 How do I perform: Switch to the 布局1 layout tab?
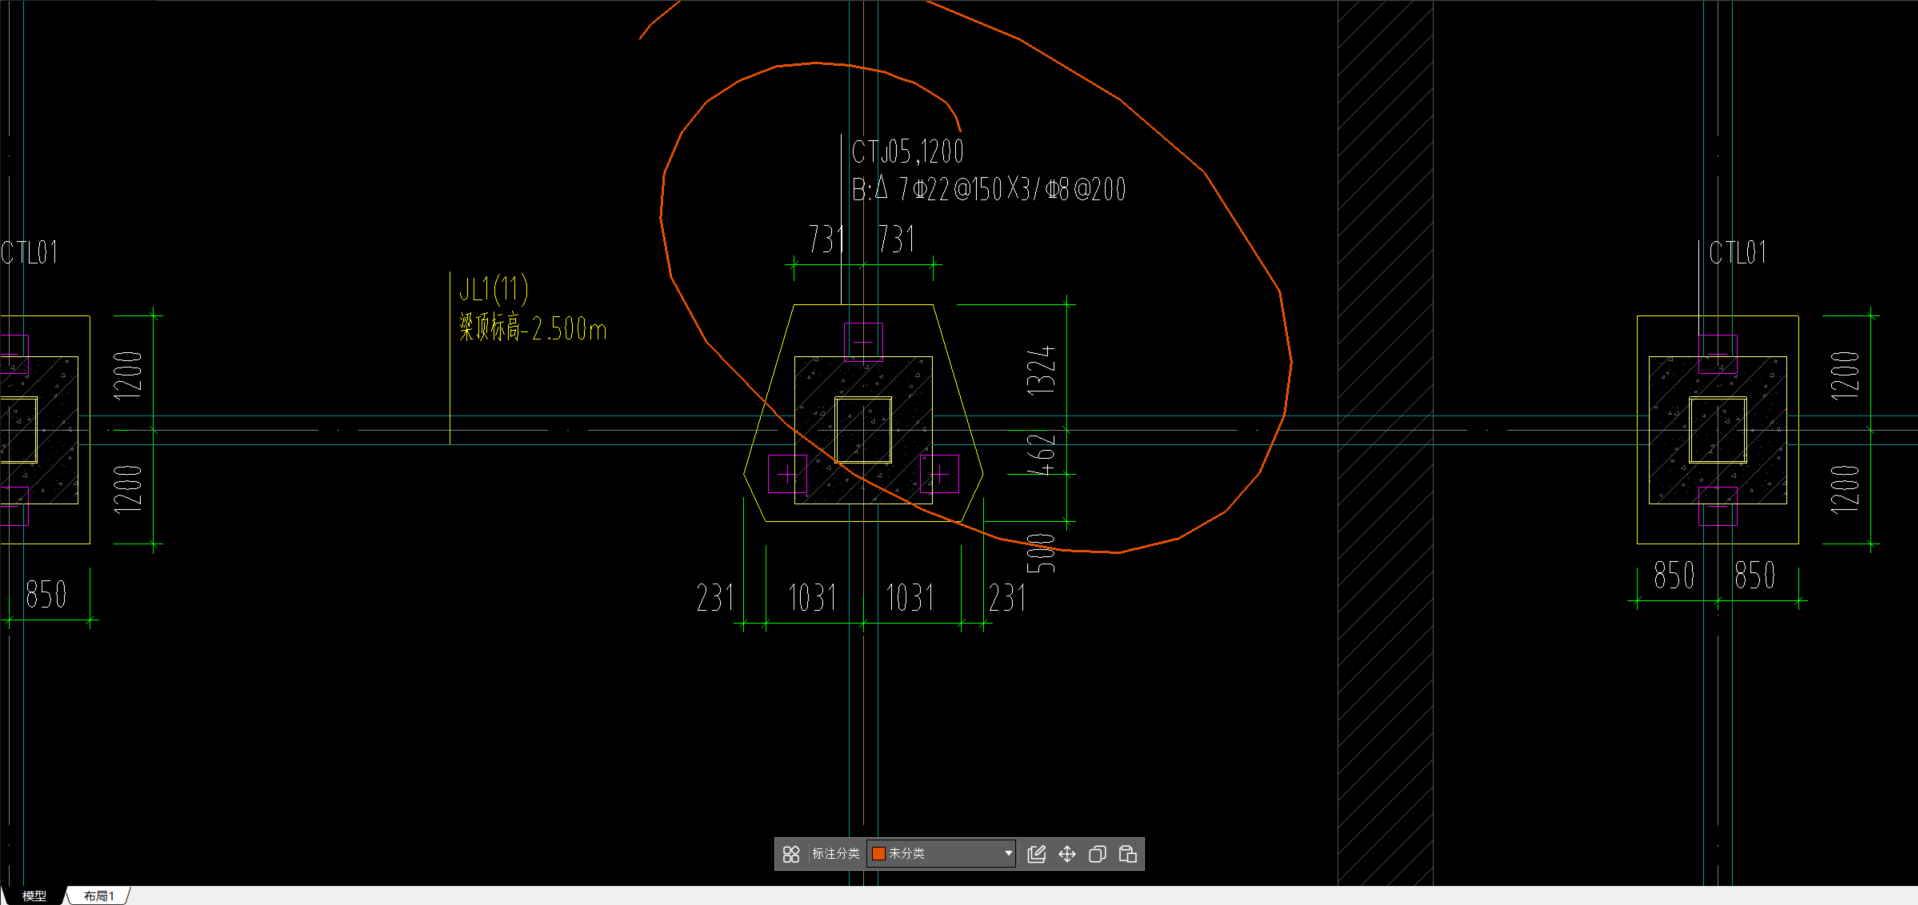[x=98, y=896]
